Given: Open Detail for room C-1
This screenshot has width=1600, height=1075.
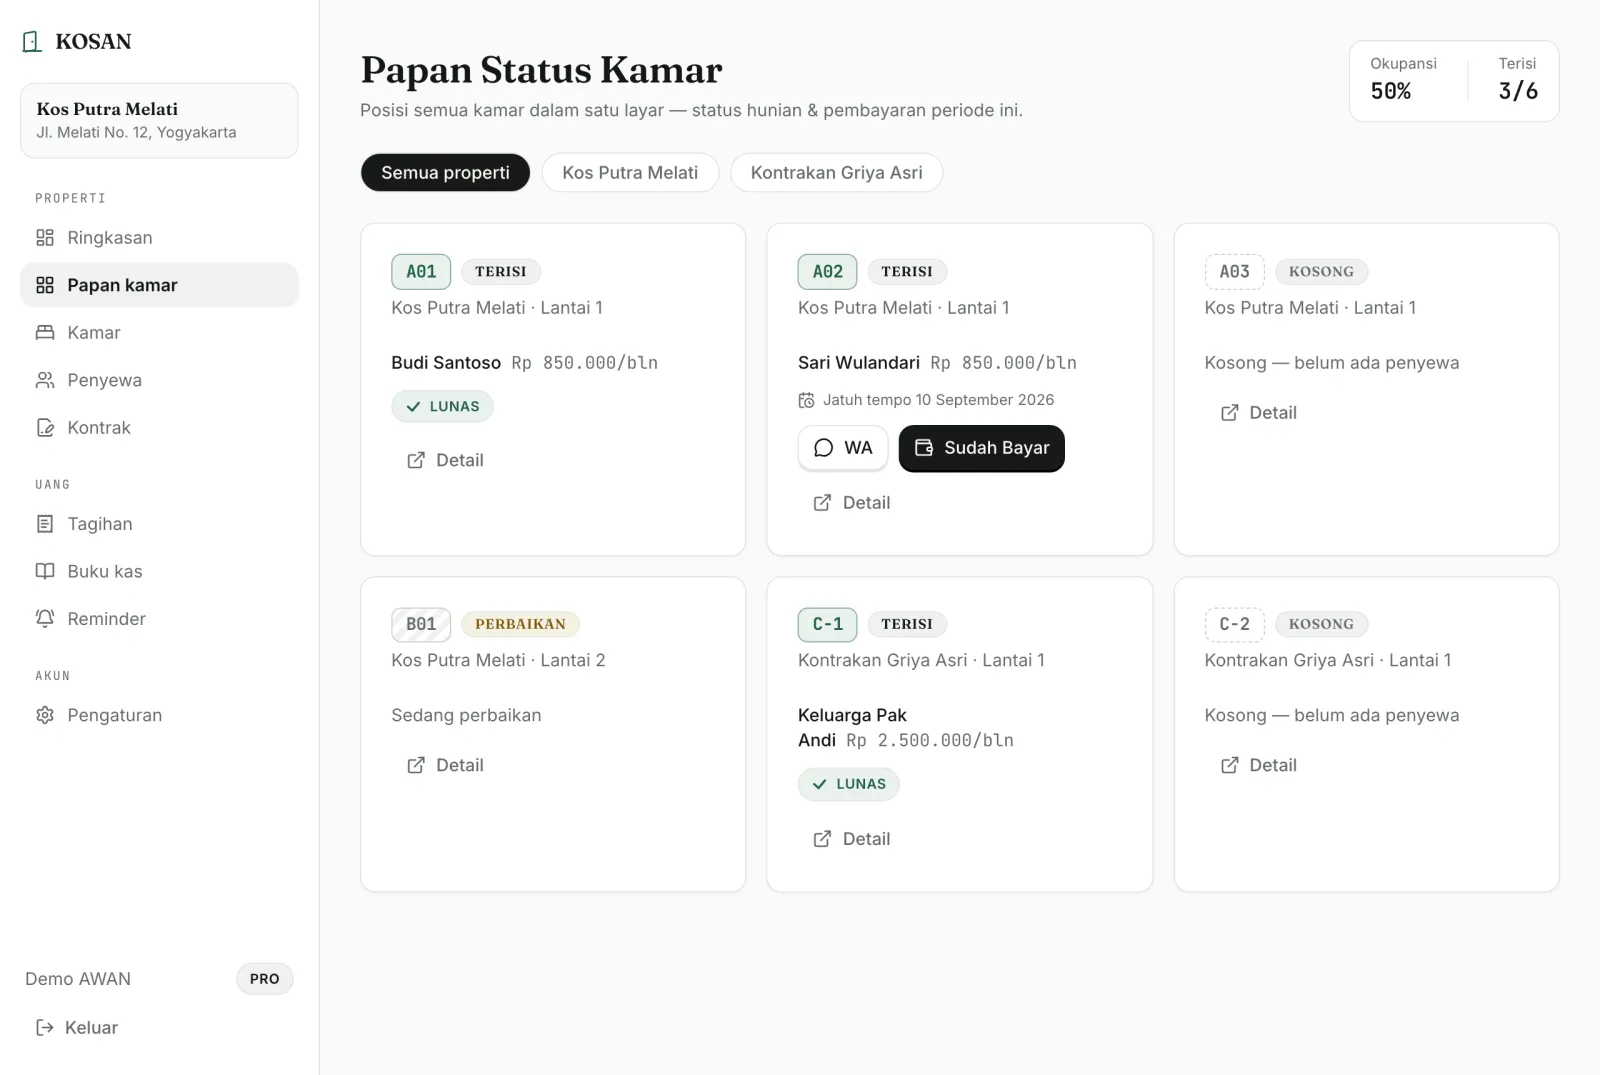Looking at the screenshot, I should (x=851, y=839).
